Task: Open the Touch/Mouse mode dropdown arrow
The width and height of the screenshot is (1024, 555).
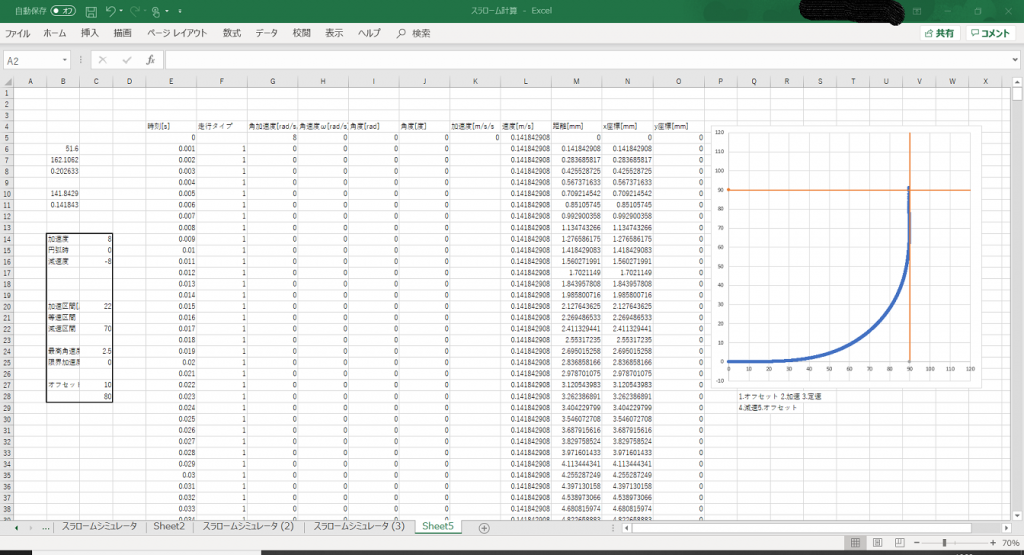Action: click(x=167, y=11)
